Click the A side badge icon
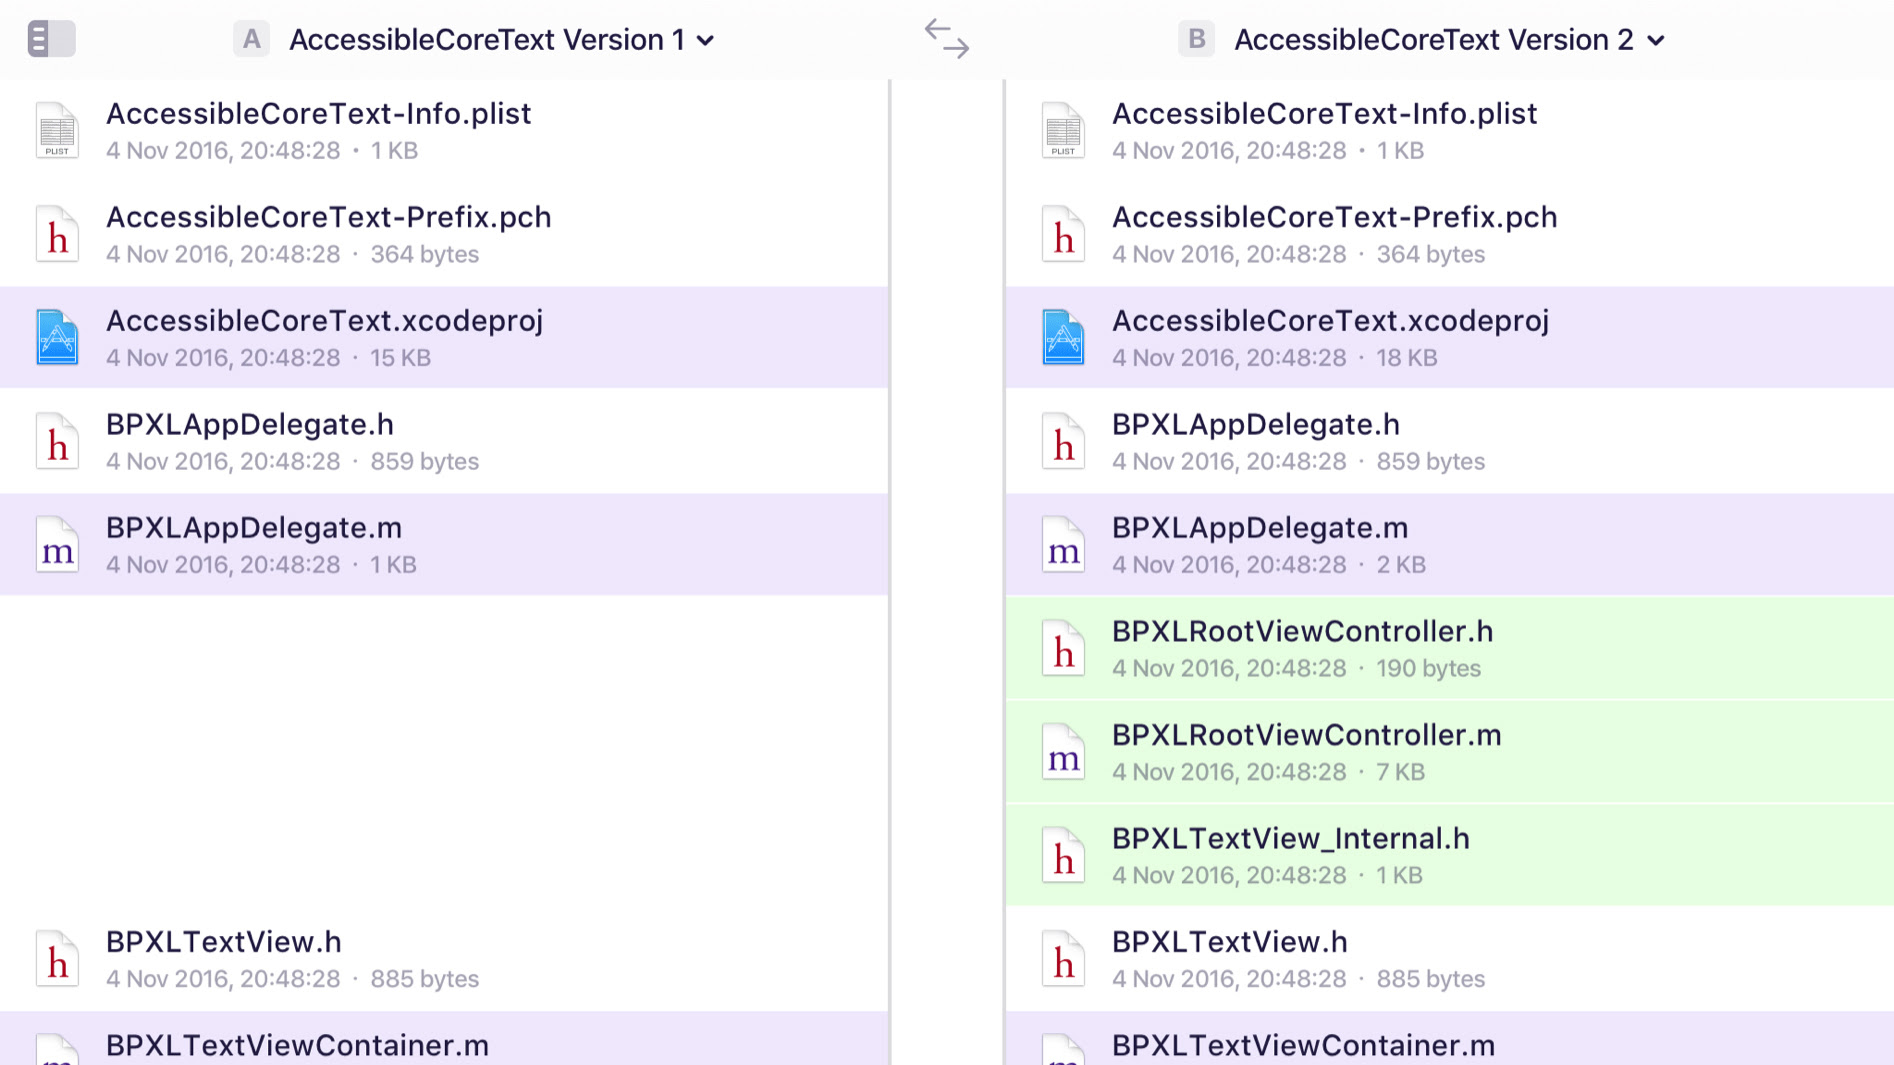This screenshot has width=1894, height=1065. point(251,39)
